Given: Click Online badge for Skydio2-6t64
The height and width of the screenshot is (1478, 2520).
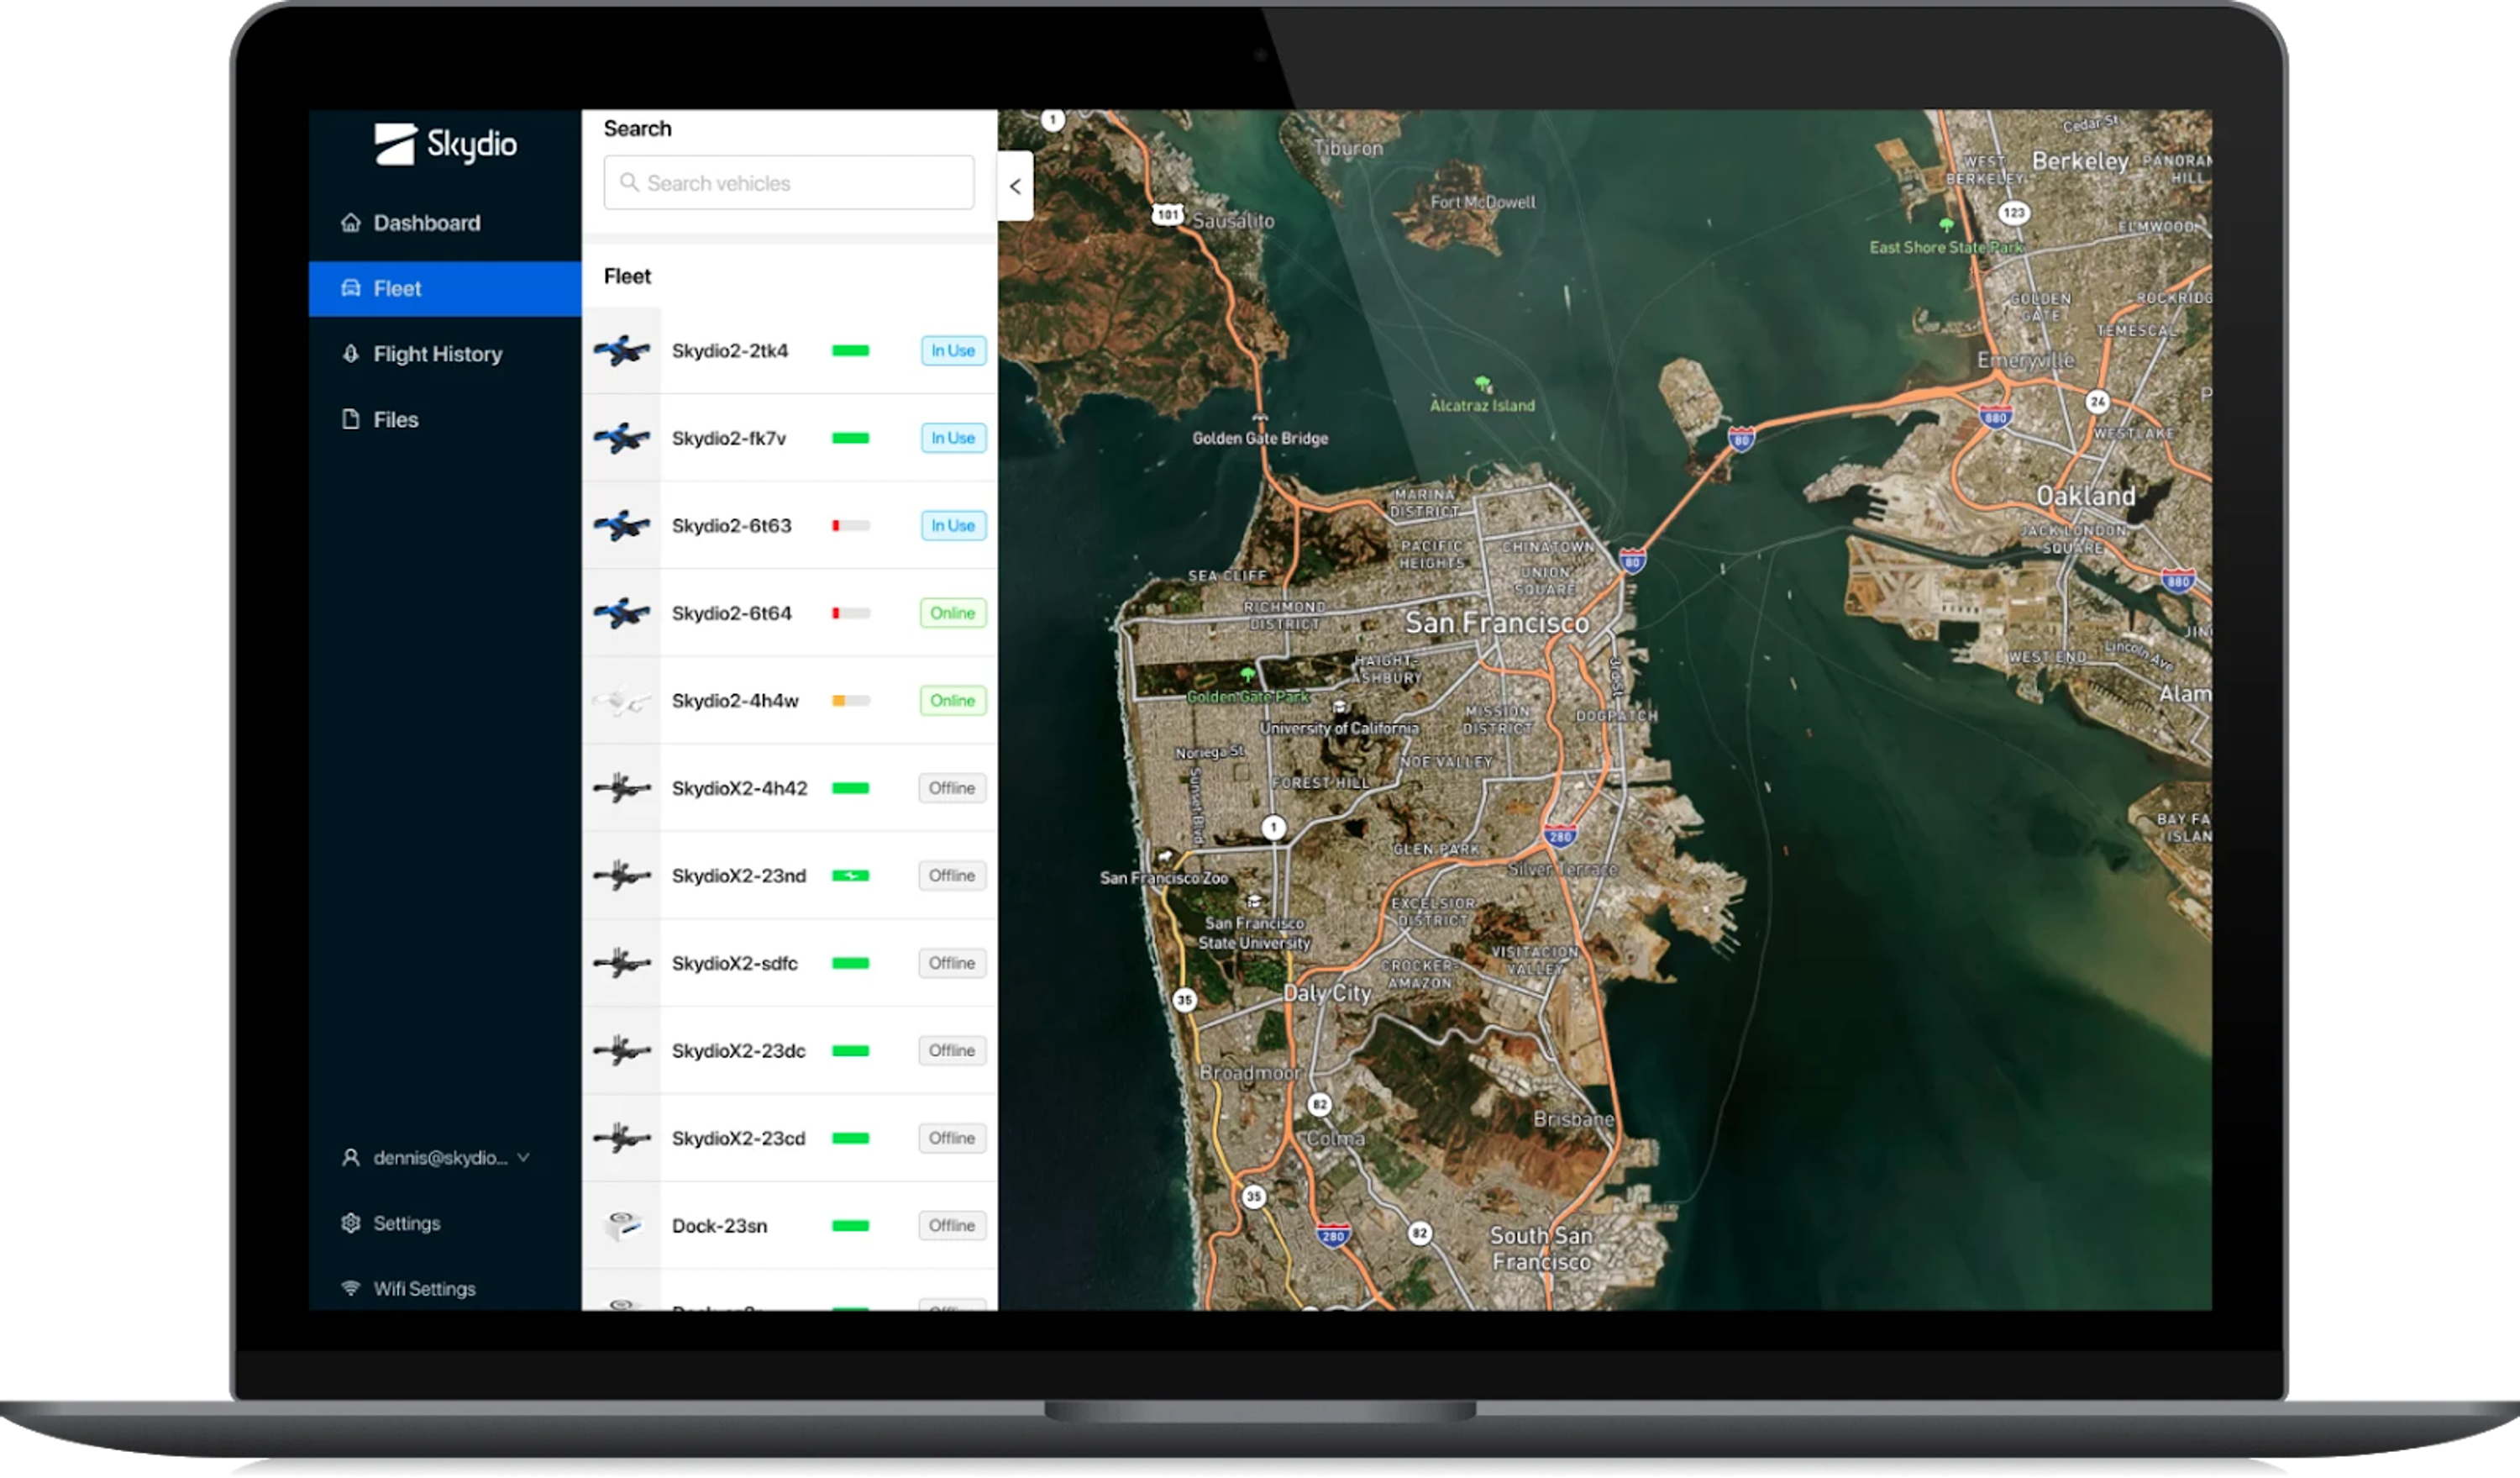Looking at the screenshot, I should 952,613.
